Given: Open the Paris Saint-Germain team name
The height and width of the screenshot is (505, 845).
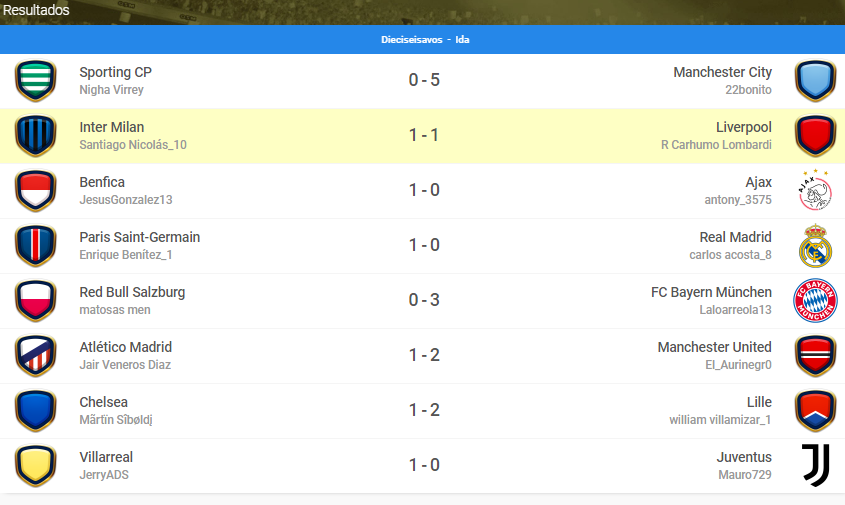Looking at the screenshot, I should tap(140, 237).
